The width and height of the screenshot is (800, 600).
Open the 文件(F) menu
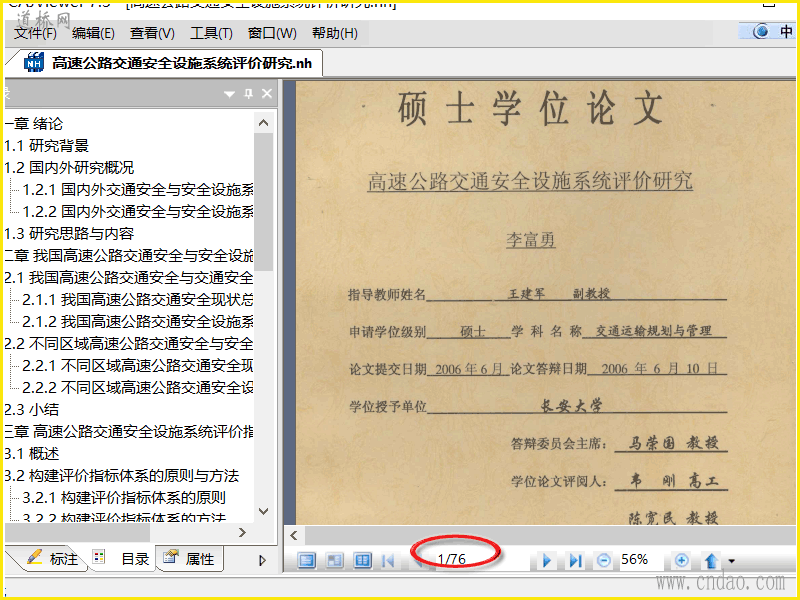coord(35,33)
